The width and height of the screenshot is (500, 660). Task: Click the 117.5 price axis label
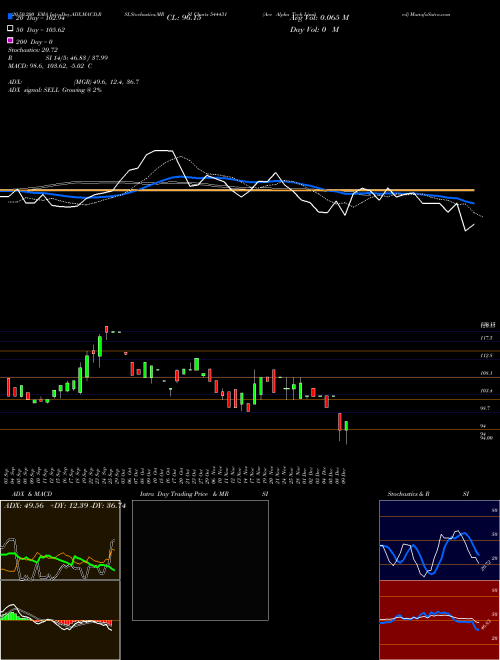click(x=486, y=338)
